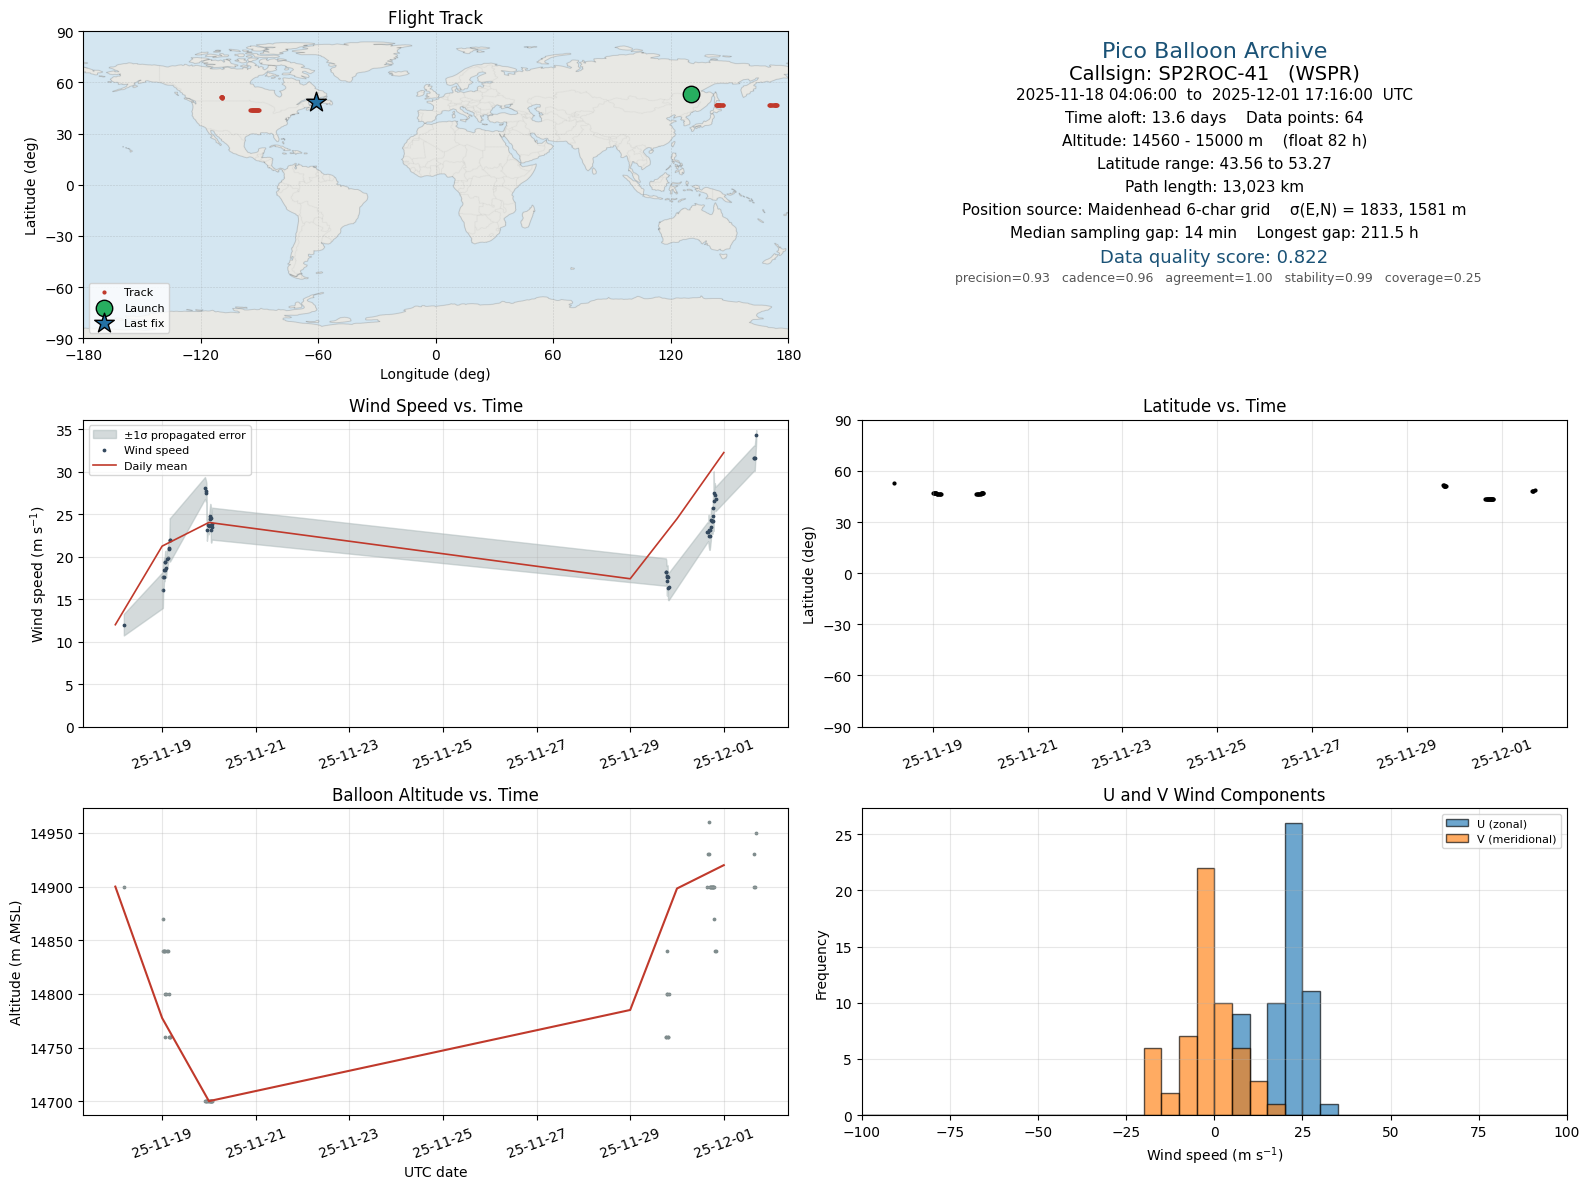Select the "Balloon Altitude vs. Time" title
1590x1189 pixels.
[435, 795]
